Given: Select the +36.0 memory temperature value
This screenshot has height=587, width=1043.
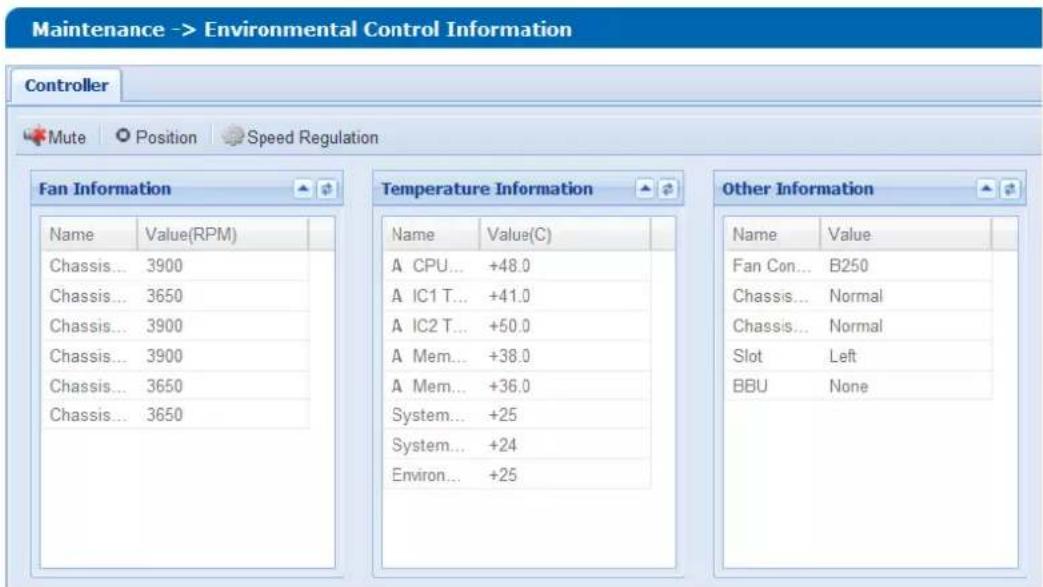Looking at the screenshot, I should coord(509,386).
